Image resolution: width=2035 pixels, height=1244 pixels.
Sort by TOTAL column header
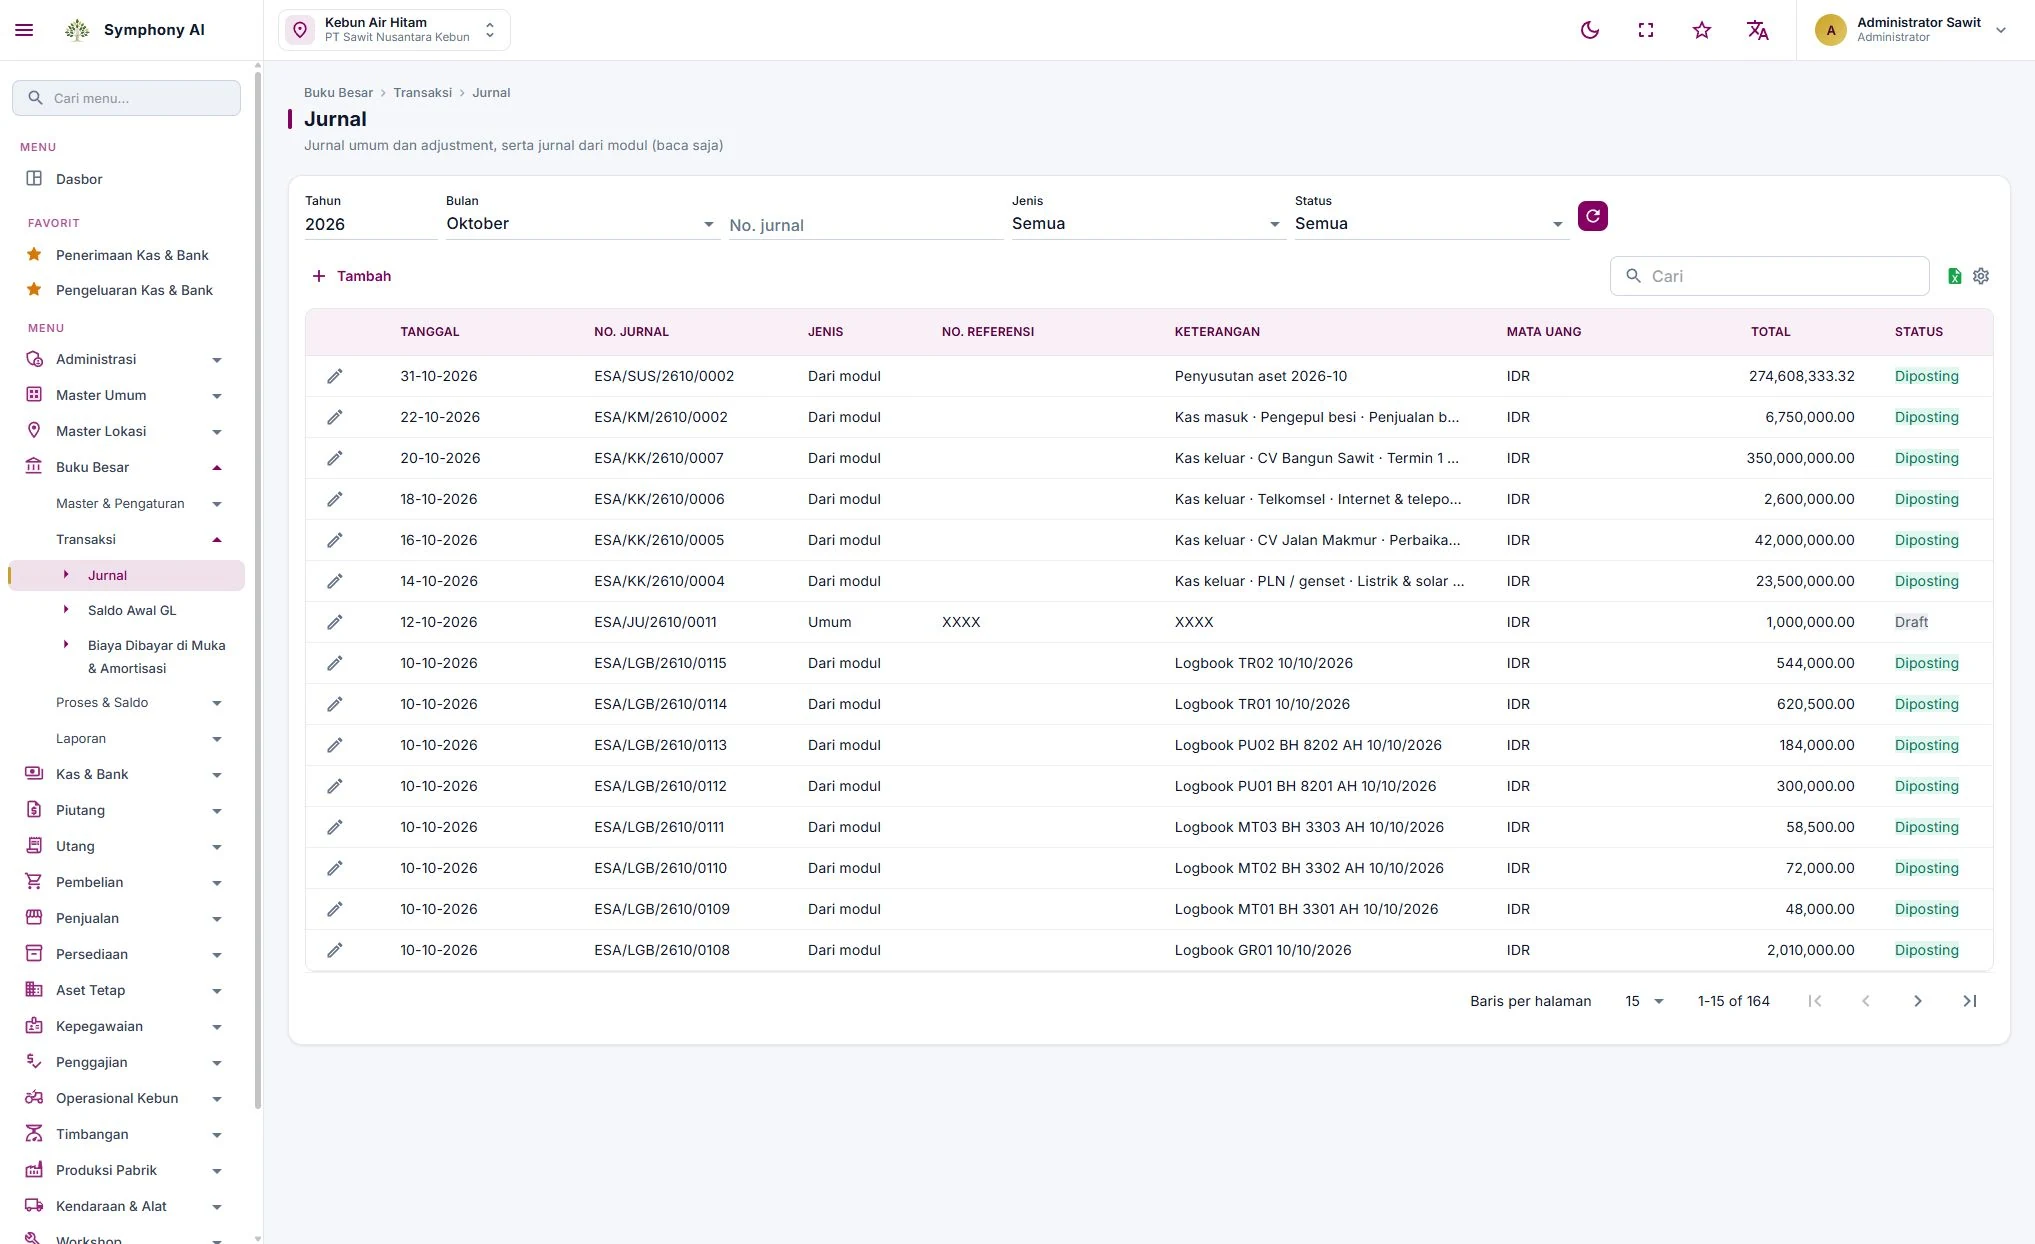[1770, 332]
